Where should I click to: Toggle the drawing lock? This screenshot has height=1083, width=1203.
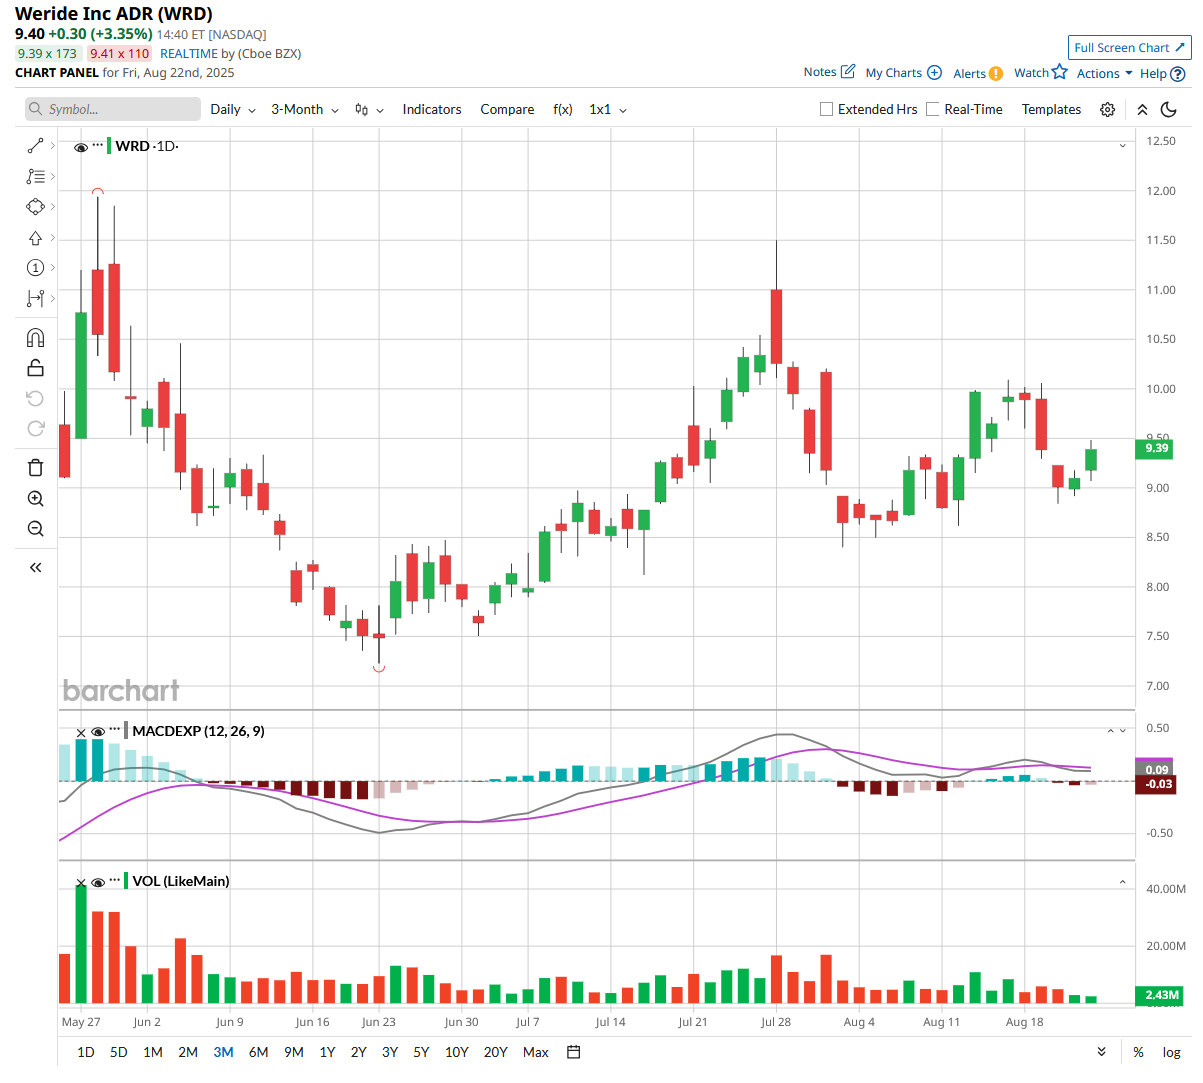click(x=35, y=367)
